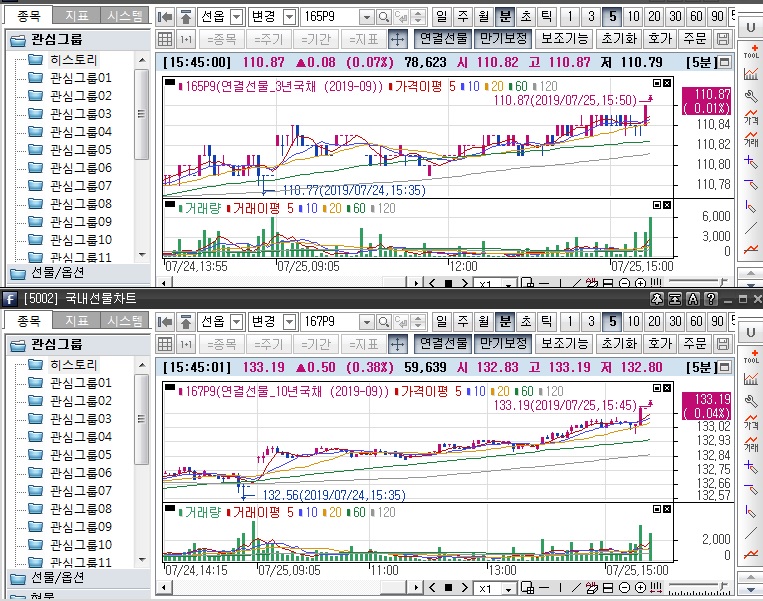Click the grid layout icon in top chart toolbar
The width and height of the screenshot is (763, 601).
click(x=166, y=39)
